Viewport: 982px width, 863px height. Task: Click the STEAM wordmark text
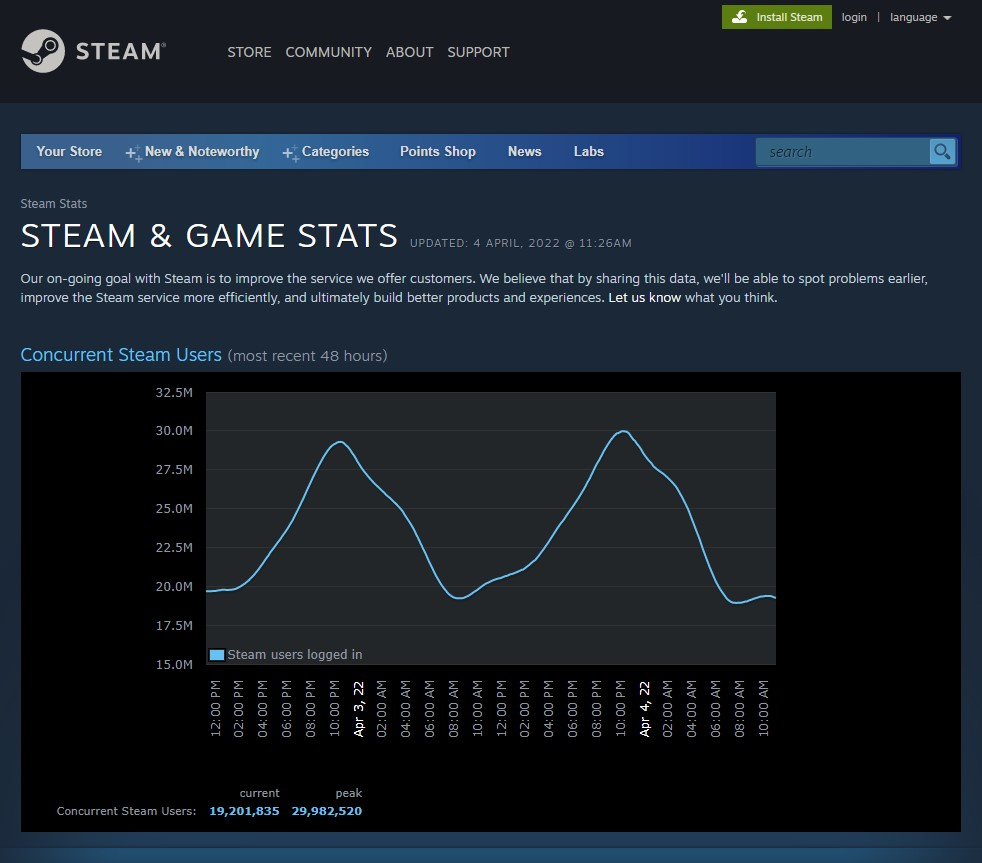(x=121, y=51)
